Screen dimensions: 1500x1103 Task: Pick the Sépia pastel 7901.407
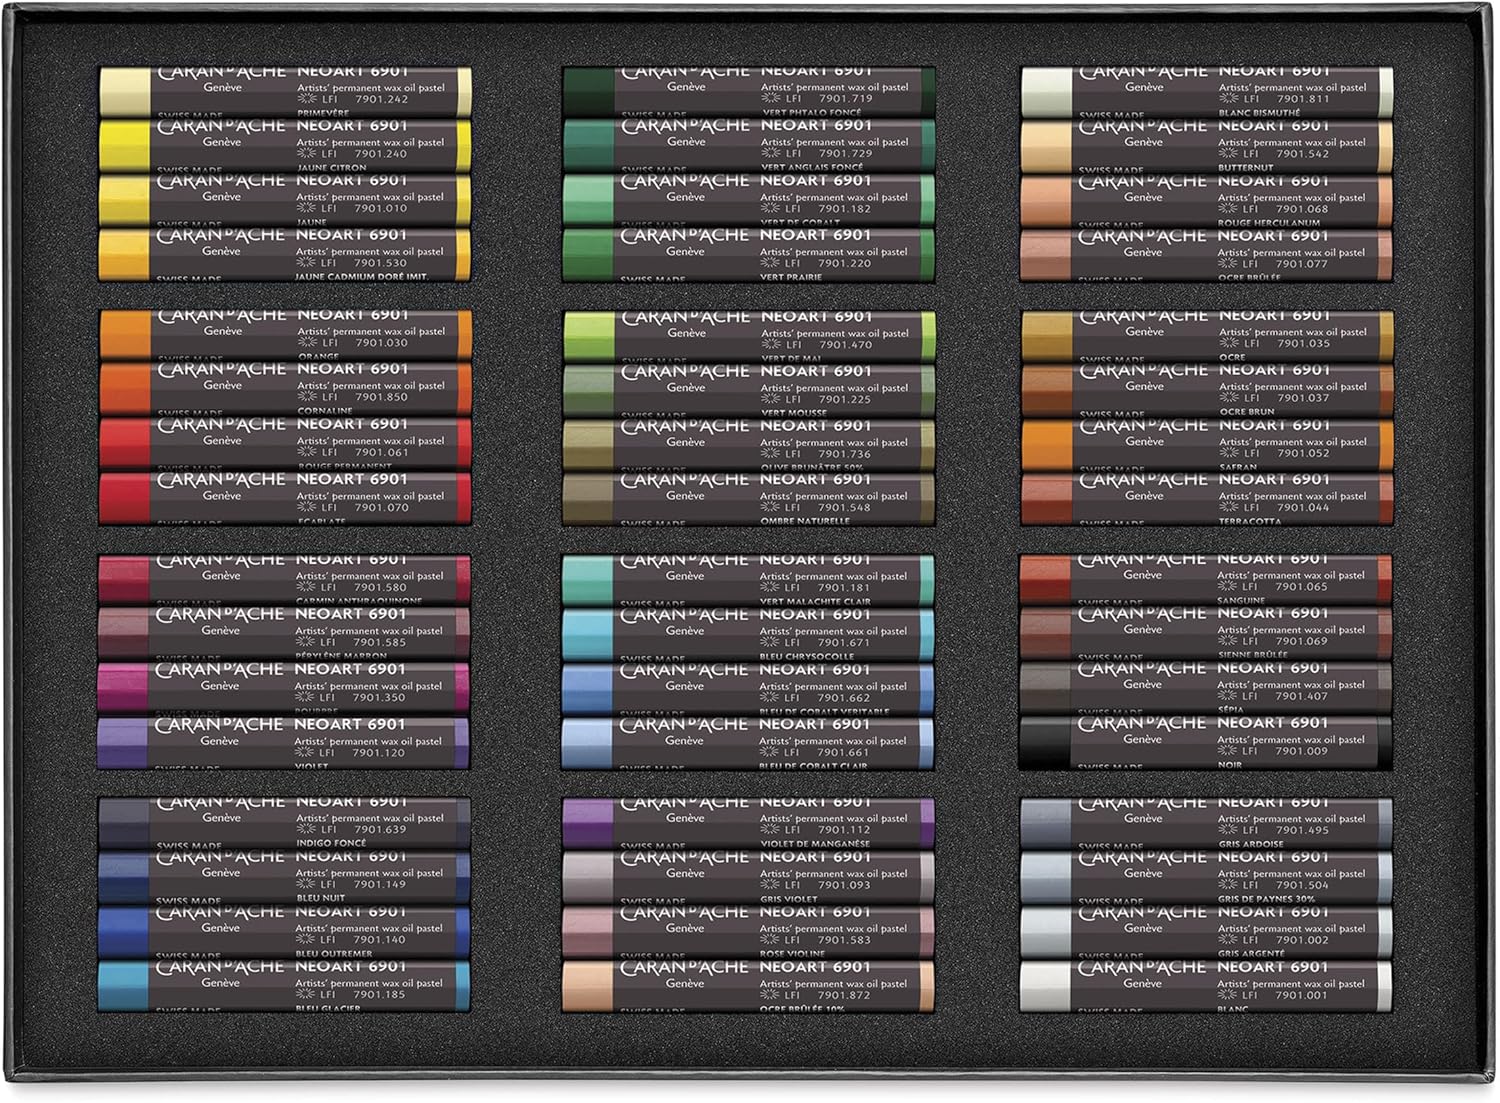click(x=1207, y=688)
